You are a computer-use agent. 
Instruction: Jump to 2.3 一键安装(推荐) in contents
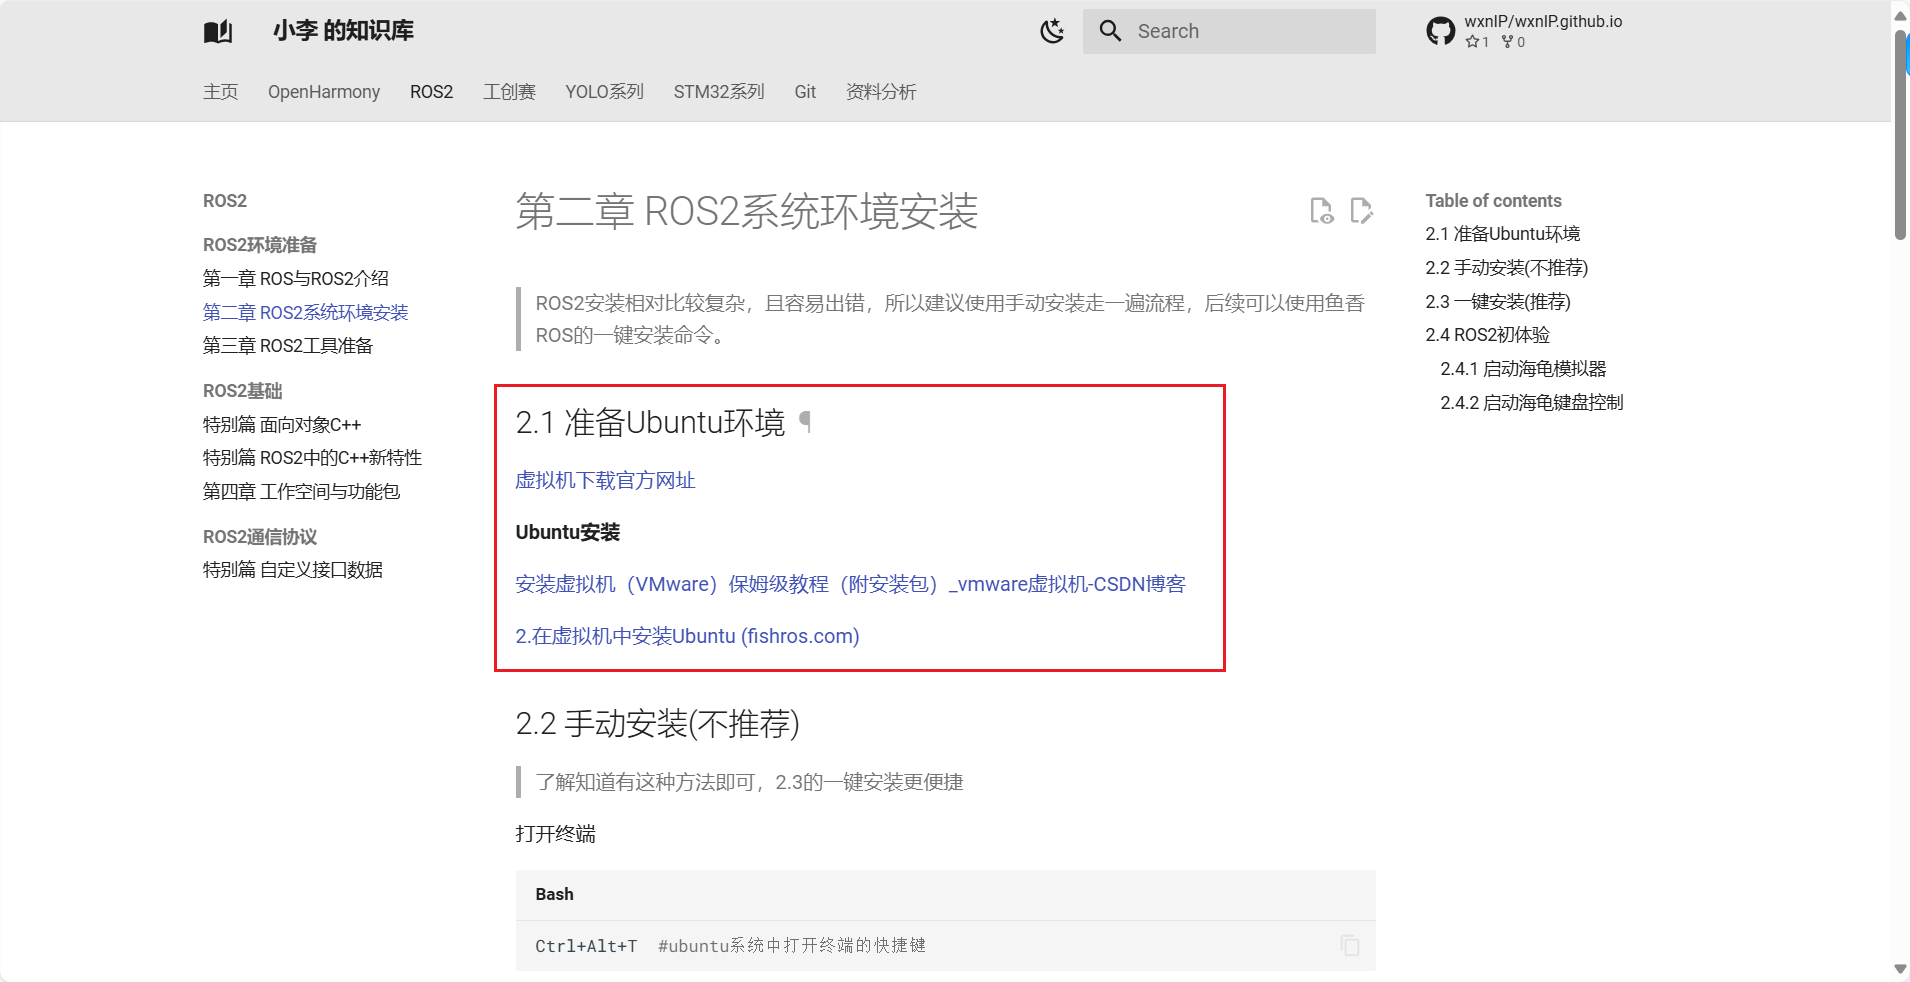tap(1497, 302)
